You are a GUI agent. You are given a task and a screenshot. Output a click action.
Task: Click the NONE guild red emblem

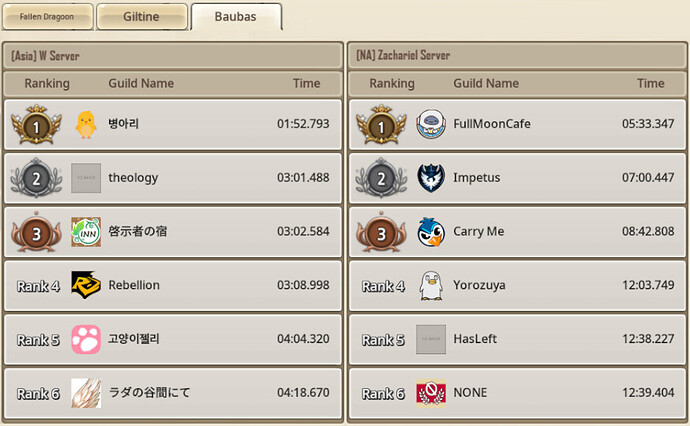coord(431,393)
